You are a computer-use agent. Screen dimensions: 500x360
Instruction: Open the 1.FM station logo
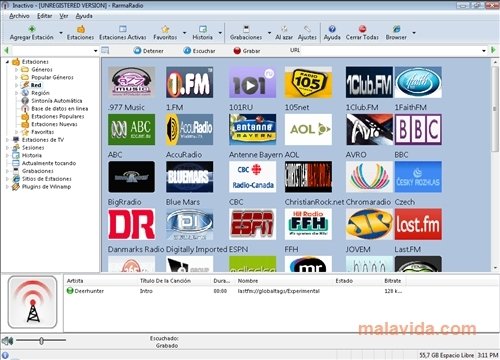[x=189, y=82]
